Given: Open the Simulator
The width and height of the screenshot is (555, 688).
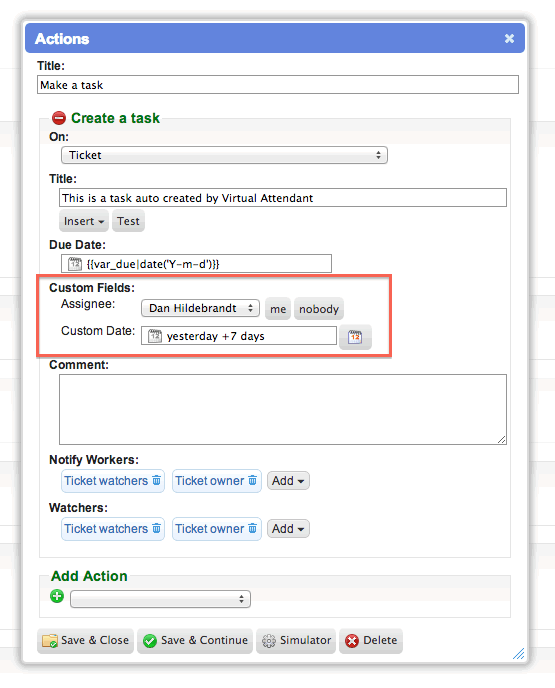Looking at the screenshot, I should pos(296,641).
